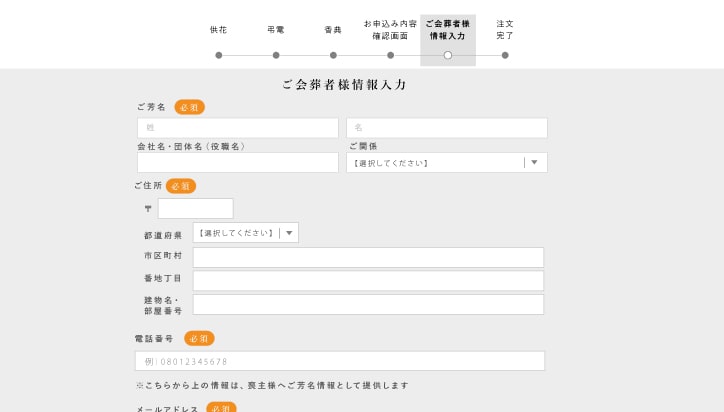Open the 都道府県 prefecture dropdown
This screenshot has height=412, width=724.
(x=246, y=233)
